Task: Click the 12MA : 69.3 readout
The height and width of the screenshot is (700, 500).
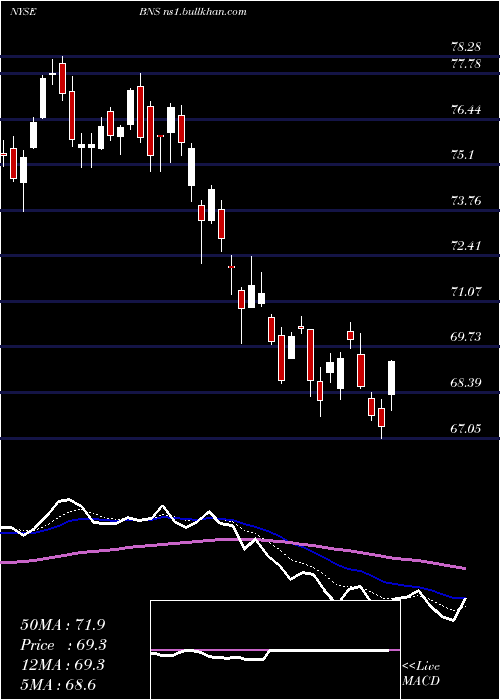Action: [x=63, y=665]
